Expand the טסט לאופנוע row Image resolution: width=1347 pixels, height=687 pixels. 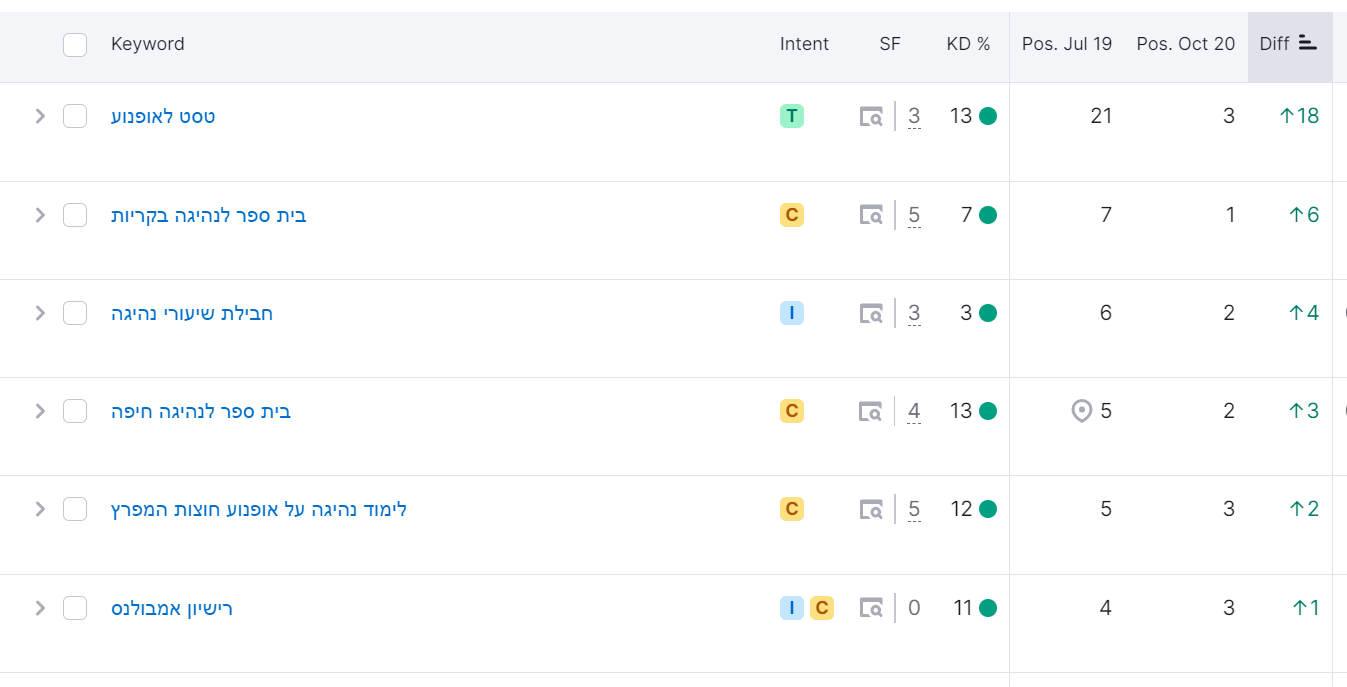point(40,116)
